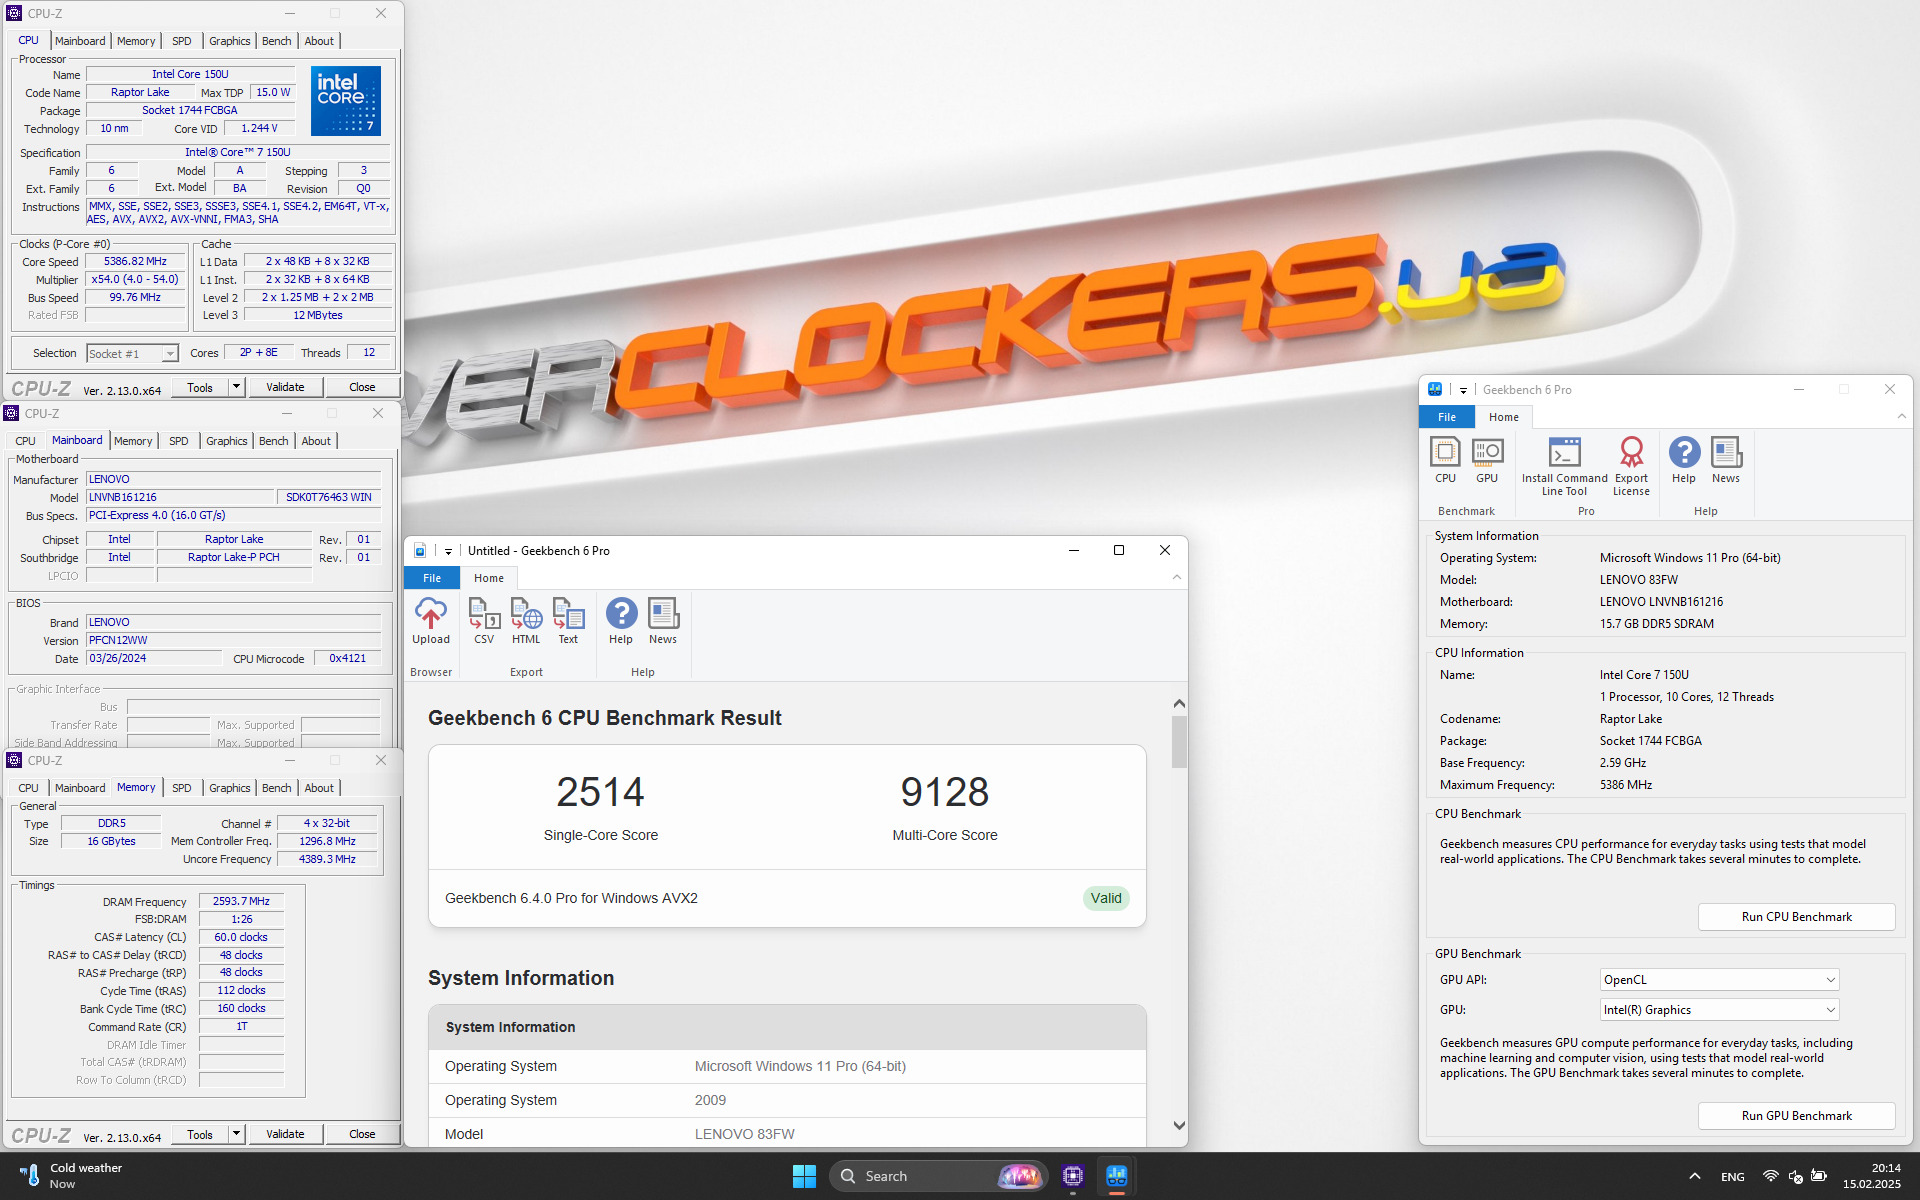Open Windows Start menu

(804, 1176)
